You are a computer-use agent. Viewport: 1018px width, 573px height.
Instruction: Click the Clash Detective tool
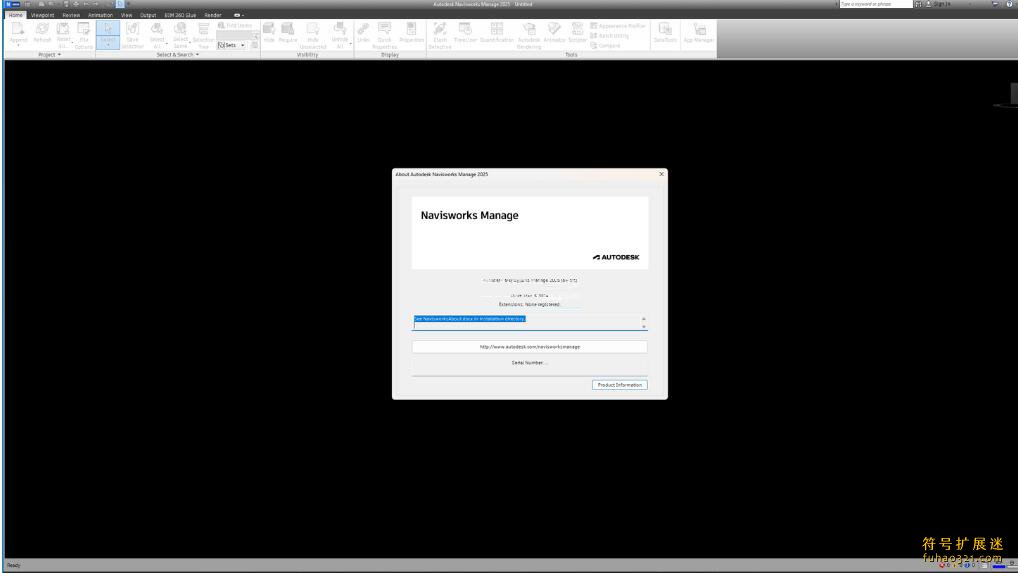(440, 35)
